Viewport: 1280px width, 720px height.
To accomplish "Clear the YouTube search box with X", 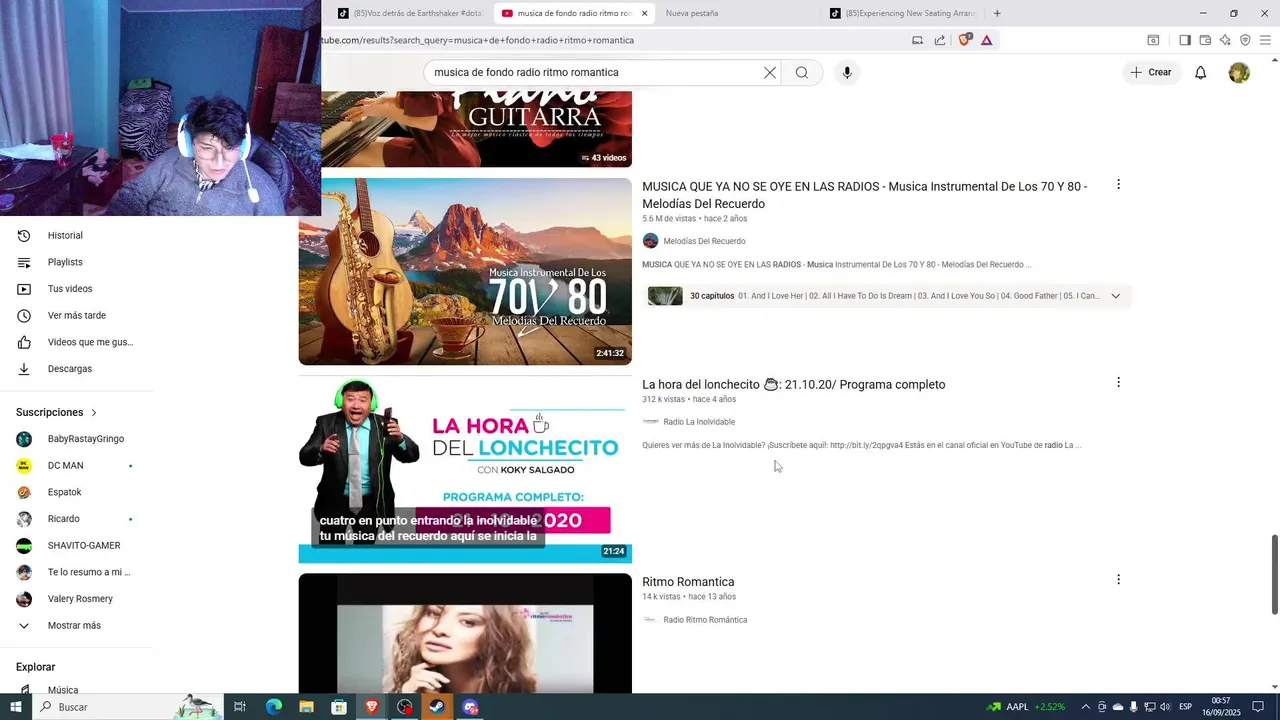I will [770, 72].
